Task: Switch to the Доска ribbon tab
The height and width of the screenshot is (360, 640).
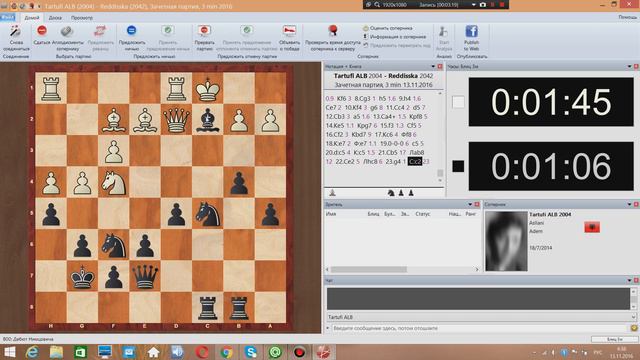Action: (x=55, y=18)
